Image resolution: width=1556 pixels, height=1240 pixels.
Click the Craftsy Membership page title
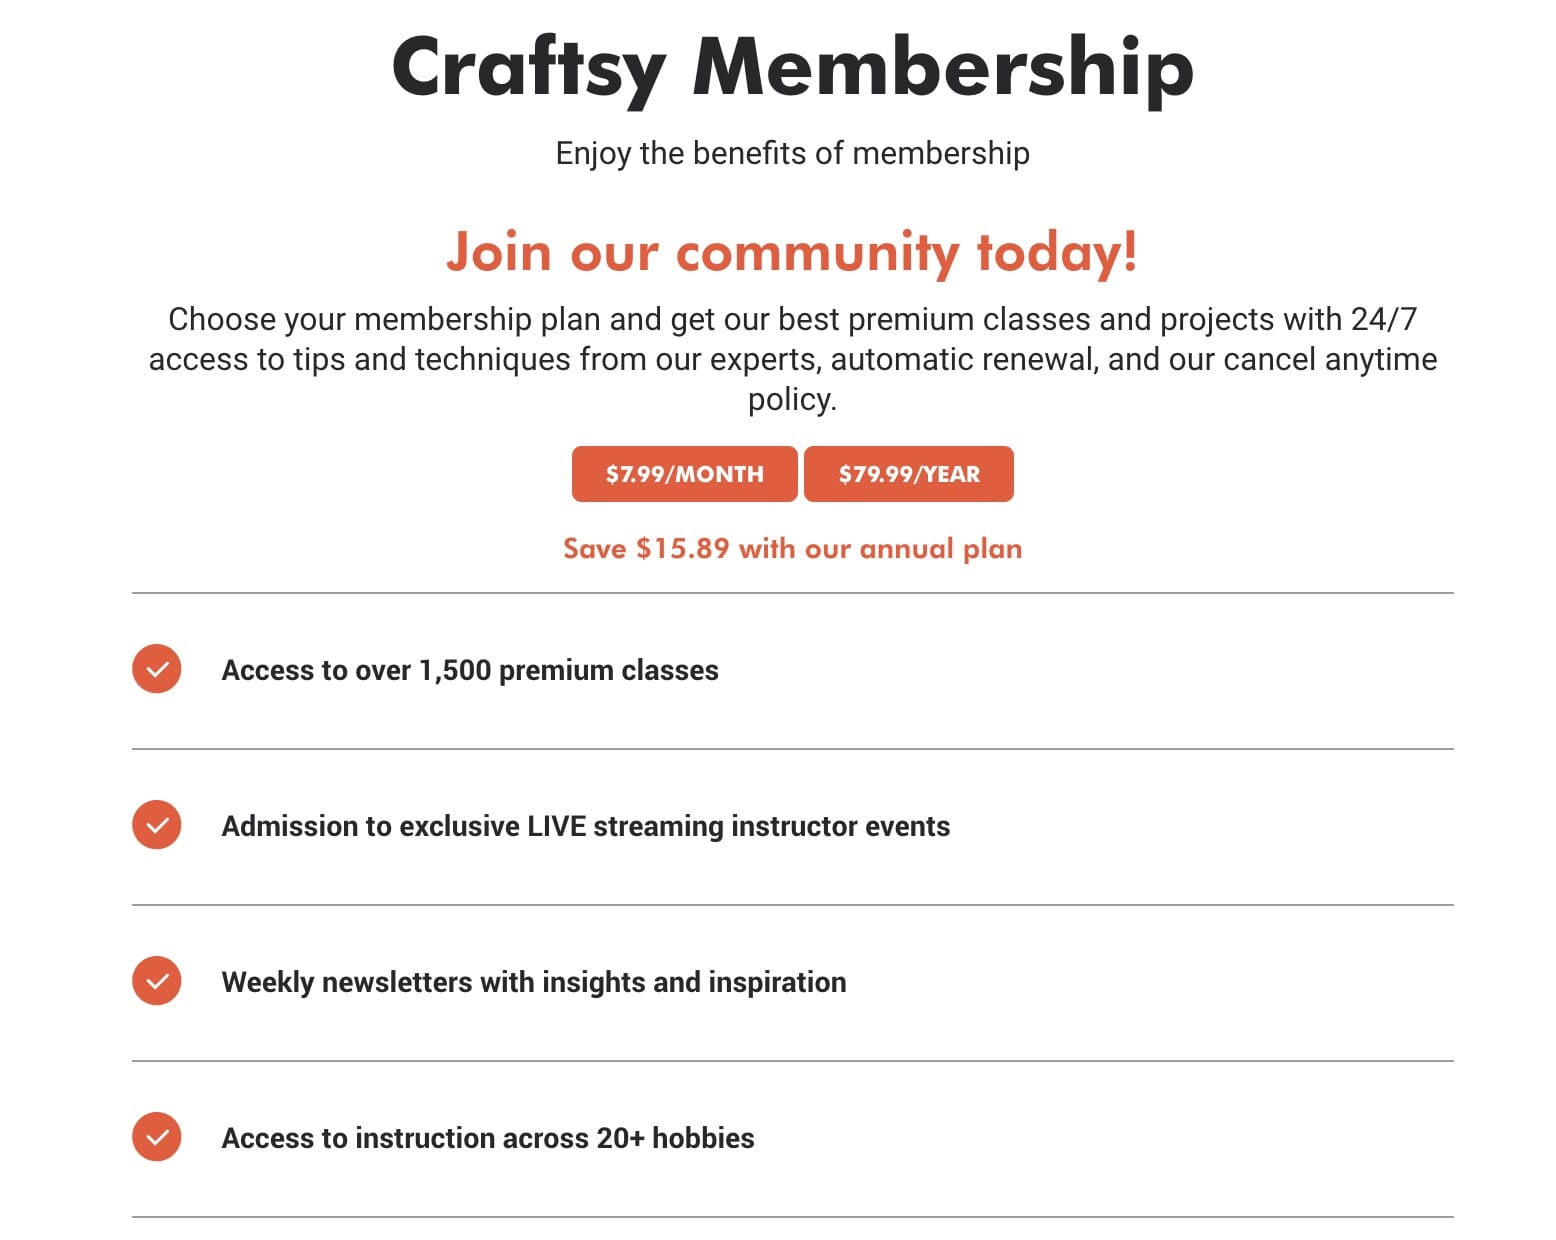pos(793,67)
